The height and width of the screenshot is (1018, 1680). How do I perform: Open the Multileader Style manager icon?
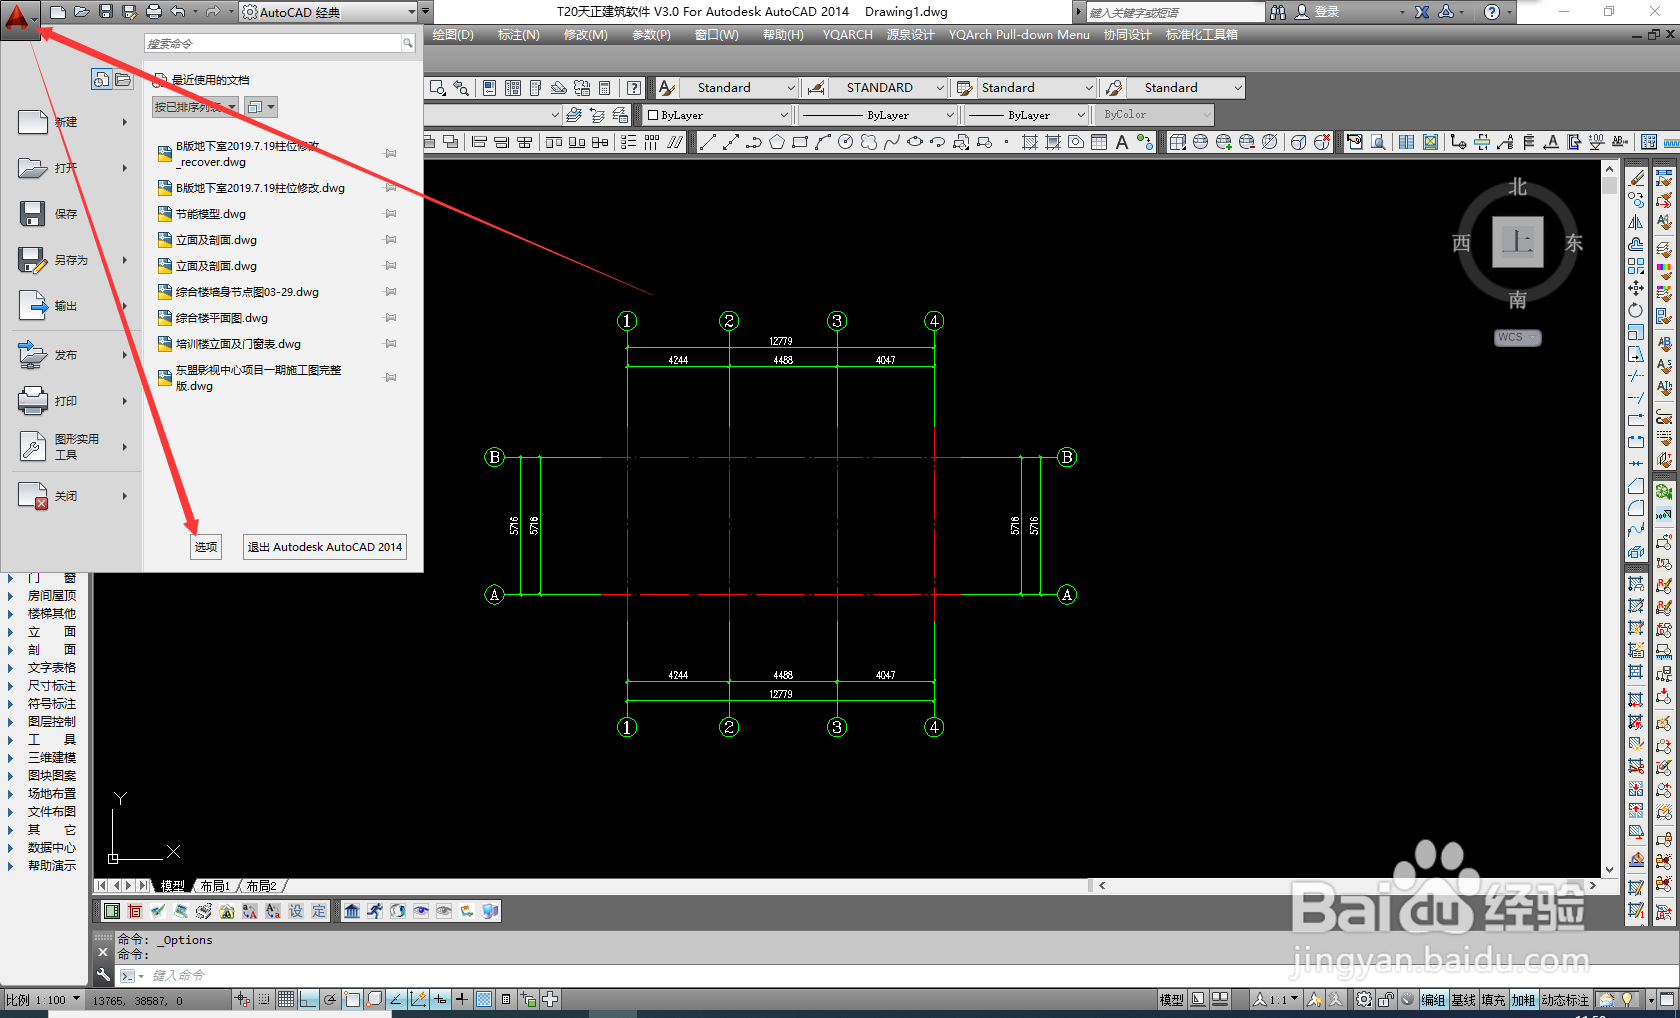coord(1114,88)
